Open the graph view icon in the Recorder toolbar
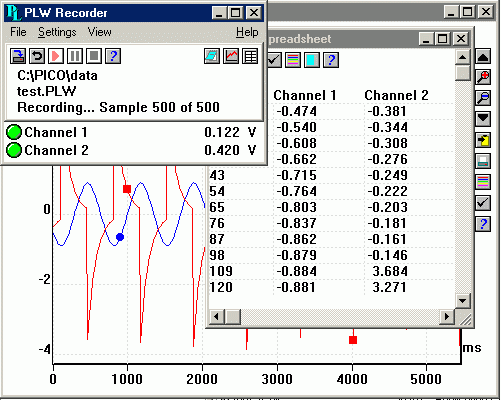 (x=231, y=56)
